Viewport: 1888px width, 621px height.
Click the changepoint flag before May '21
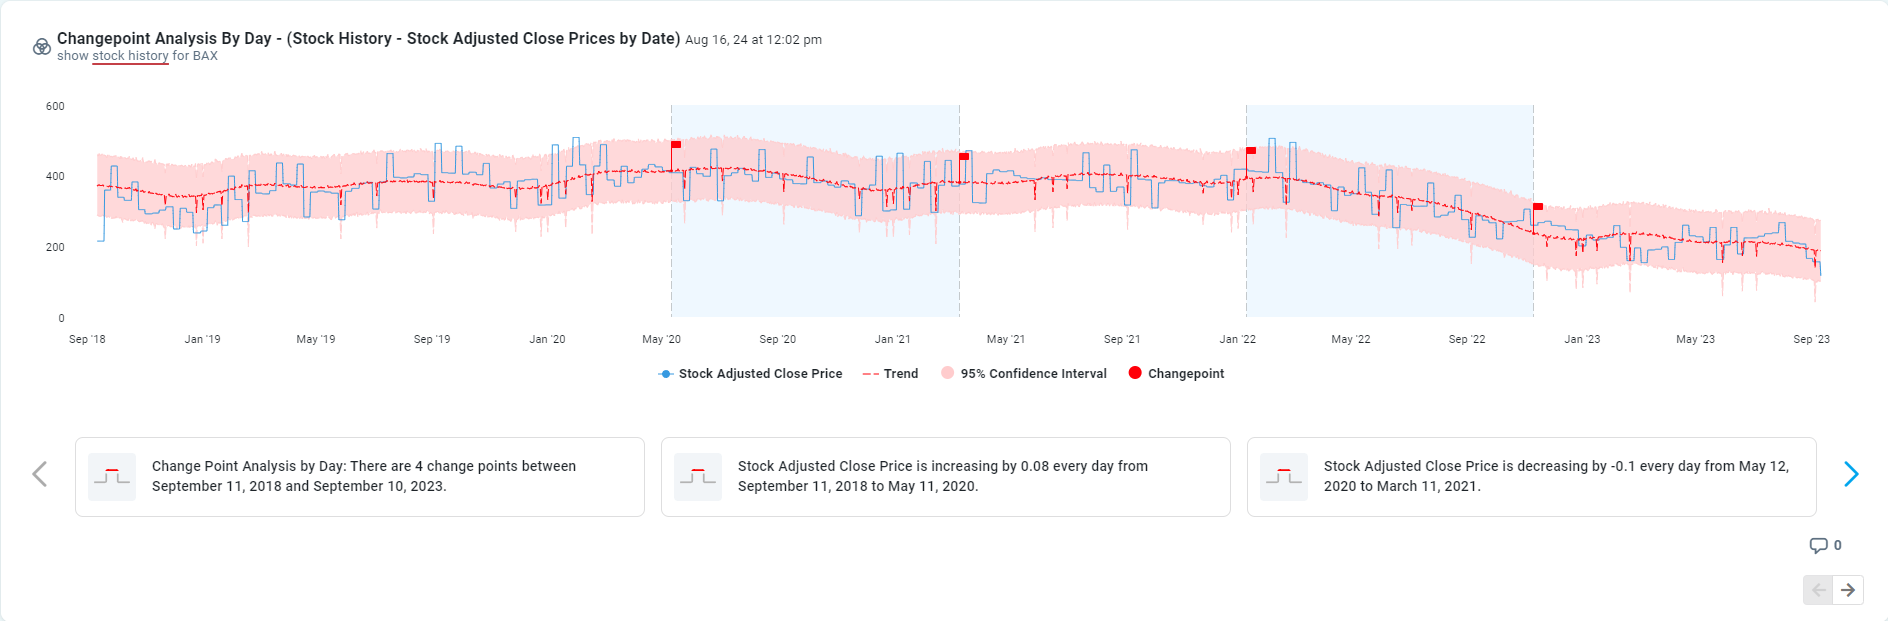964,157
